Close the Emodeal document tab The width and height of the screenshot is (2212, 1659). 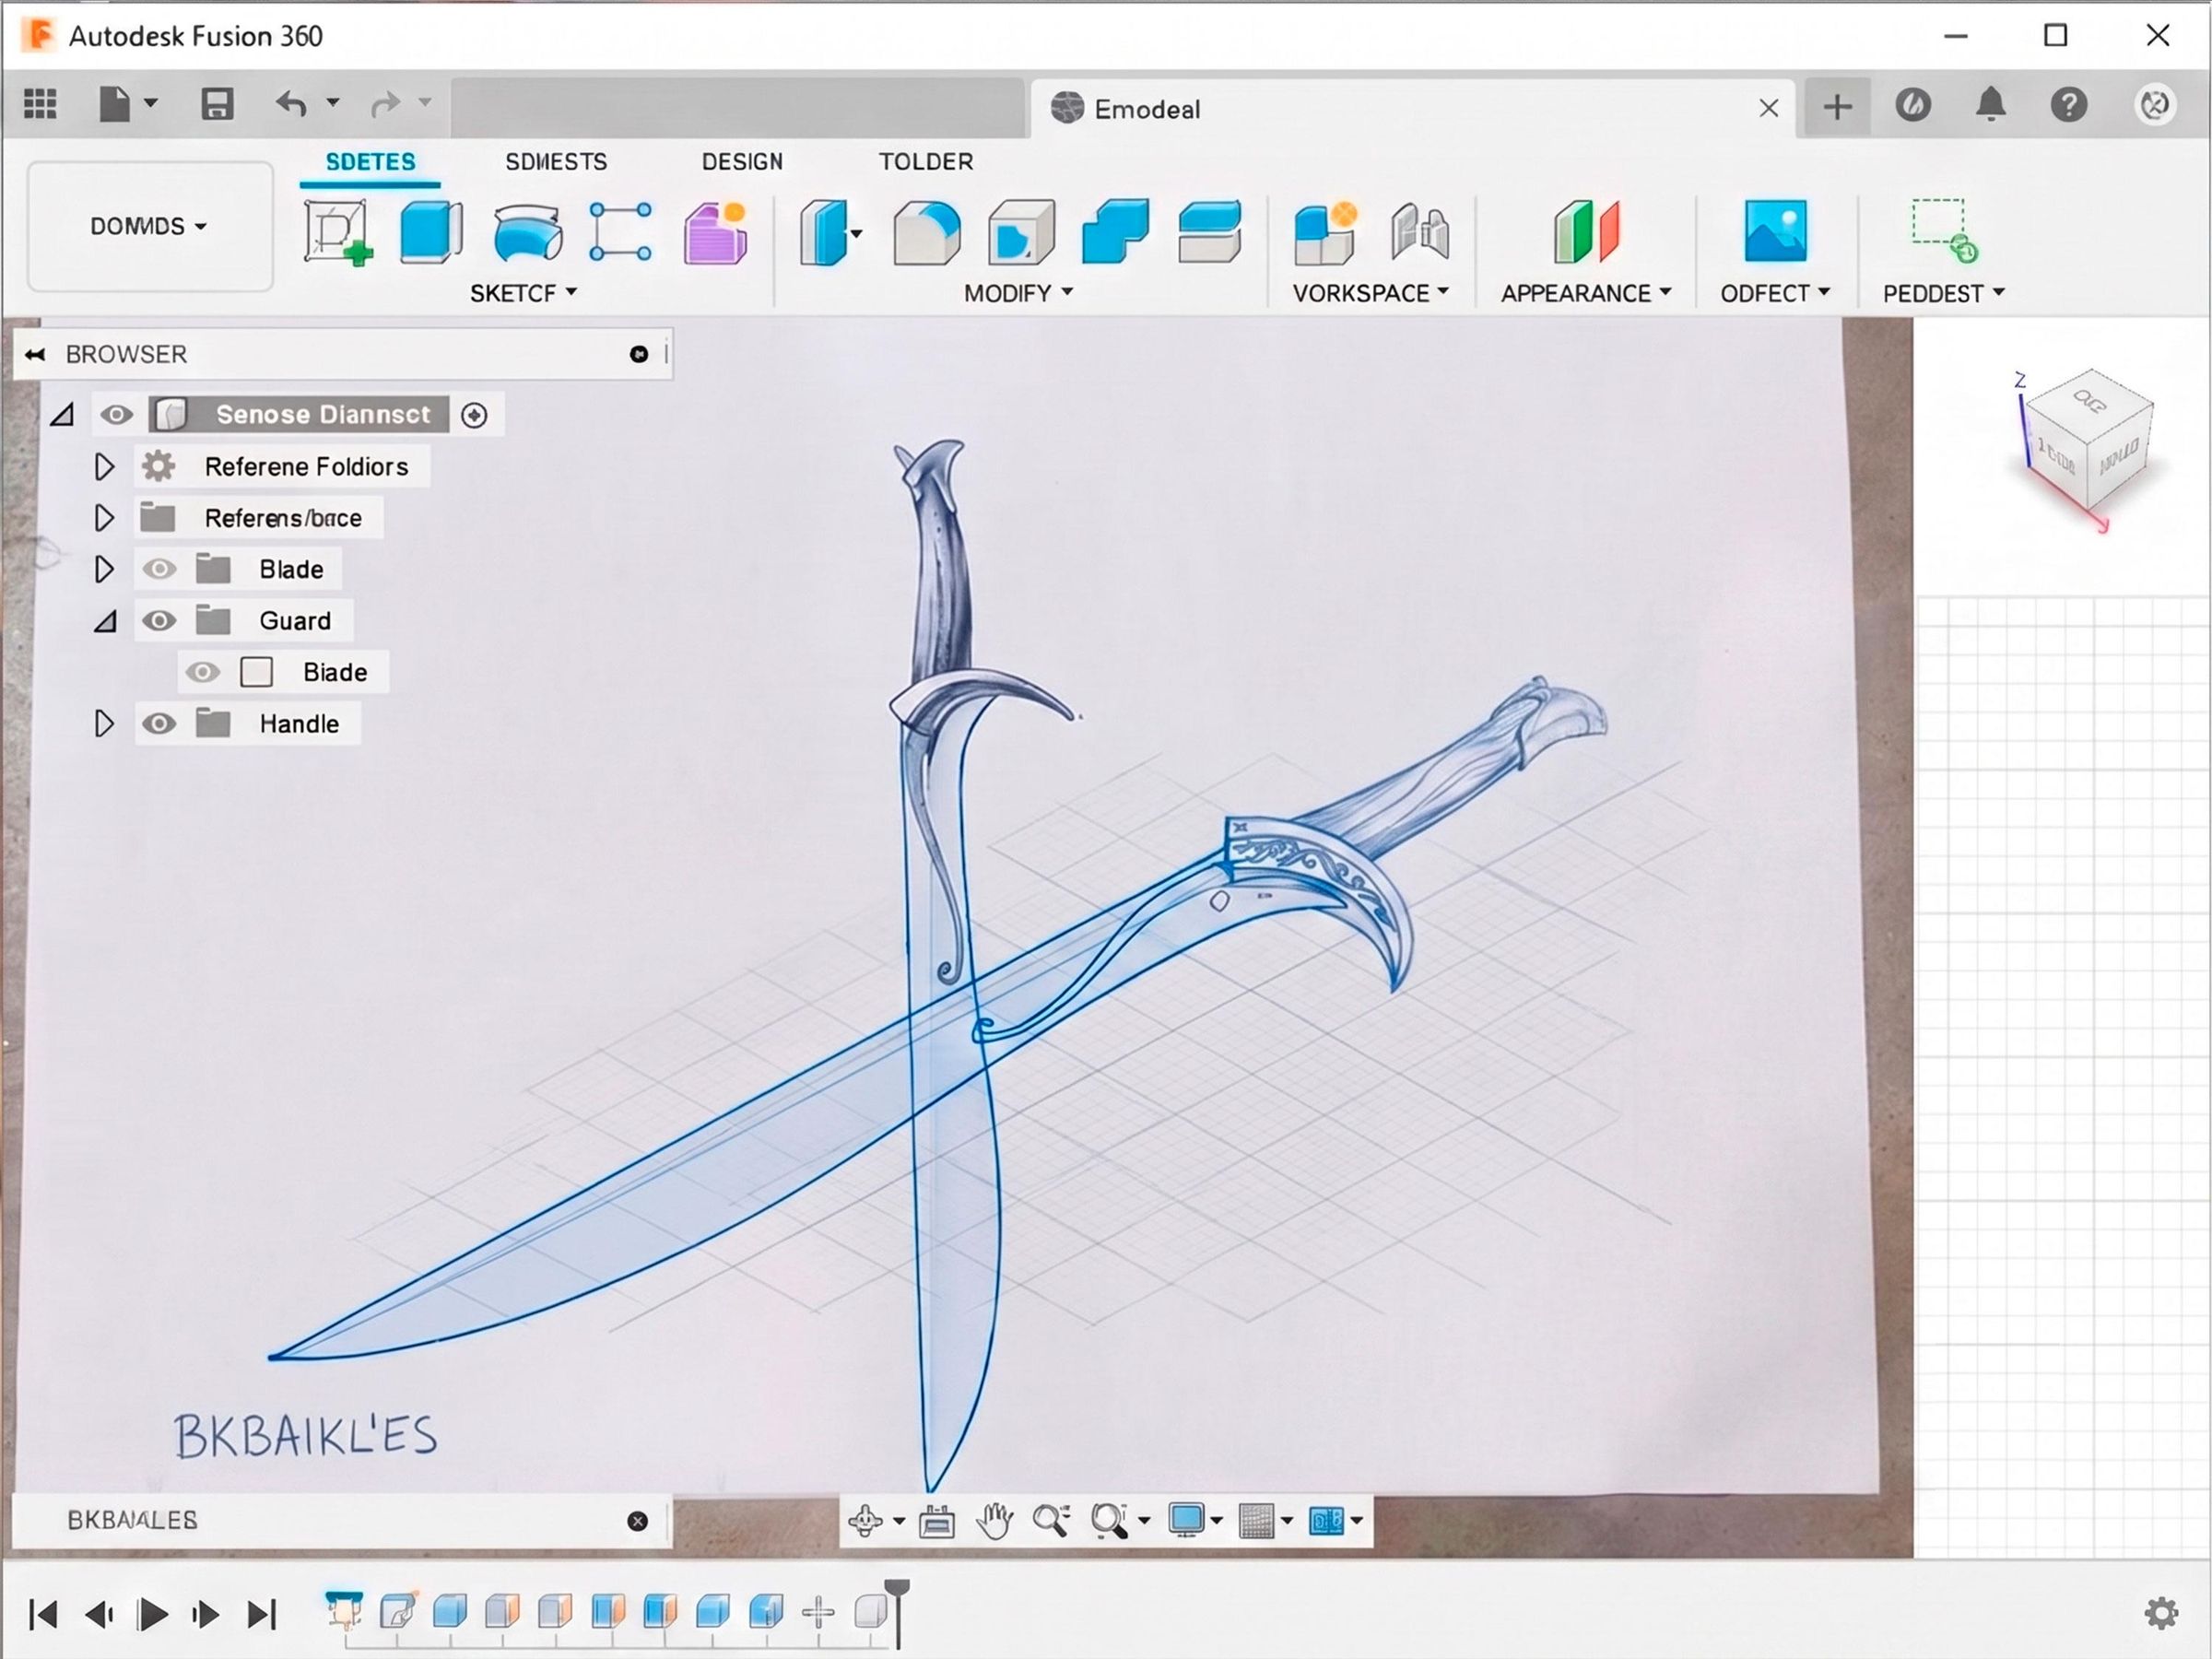coord(1769,108)
